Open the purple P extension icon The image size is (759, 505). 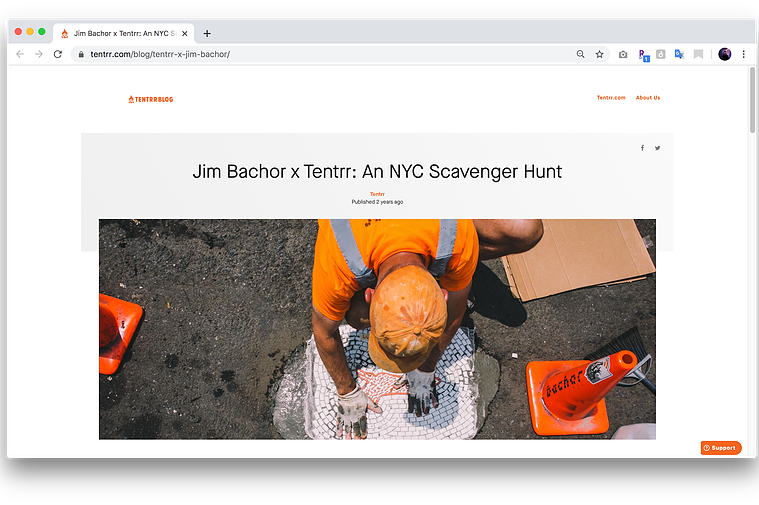(x=643, y=55)
